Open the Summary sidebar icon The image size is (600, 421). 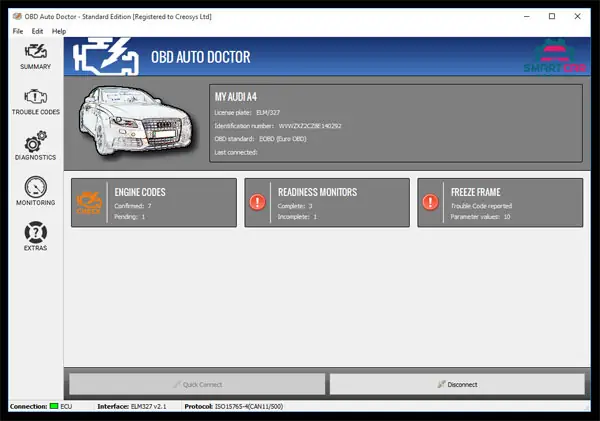36,54
